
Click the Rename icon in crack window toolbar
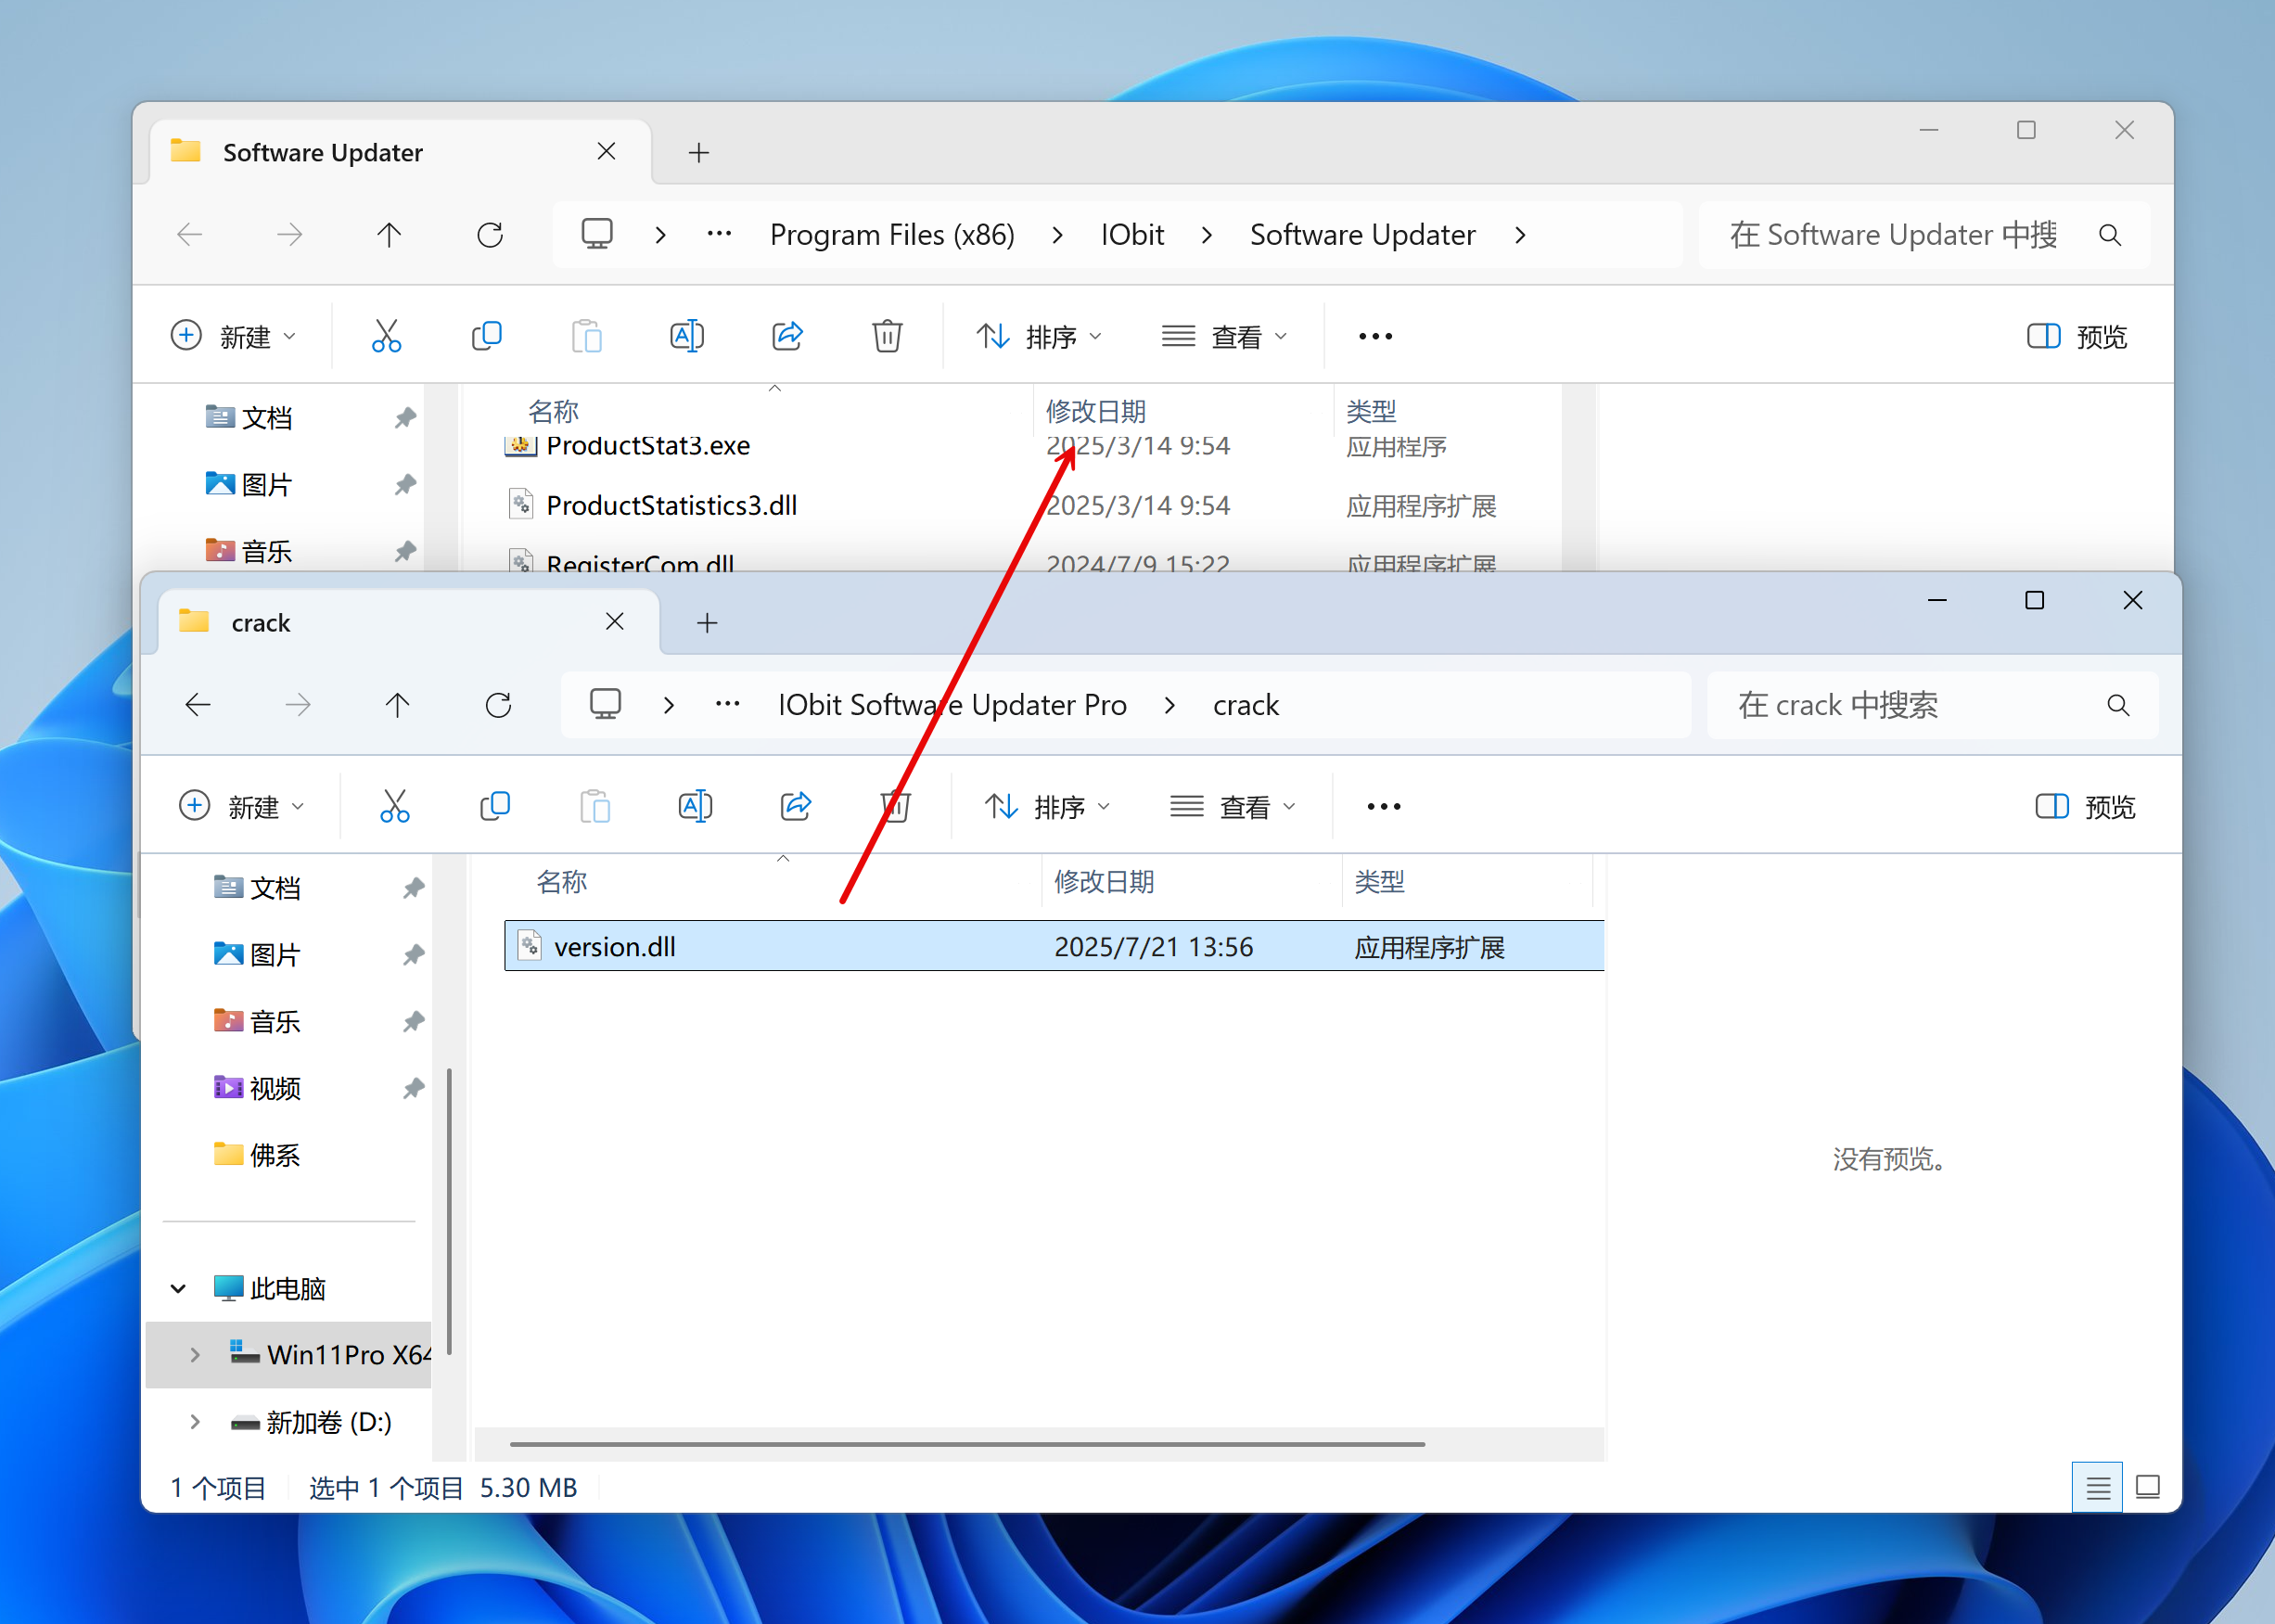(695, 806)
